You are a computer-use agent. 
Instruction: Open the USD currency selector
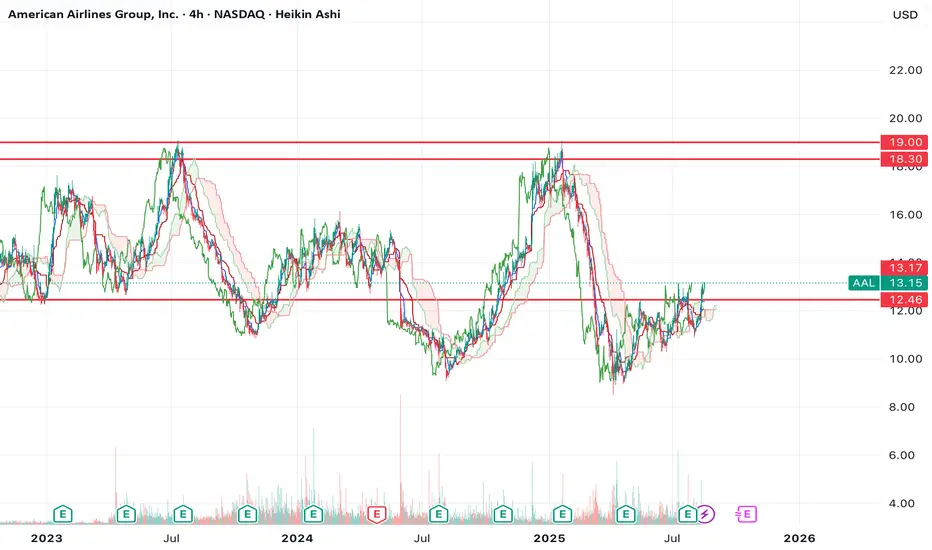tap(905, 14)
